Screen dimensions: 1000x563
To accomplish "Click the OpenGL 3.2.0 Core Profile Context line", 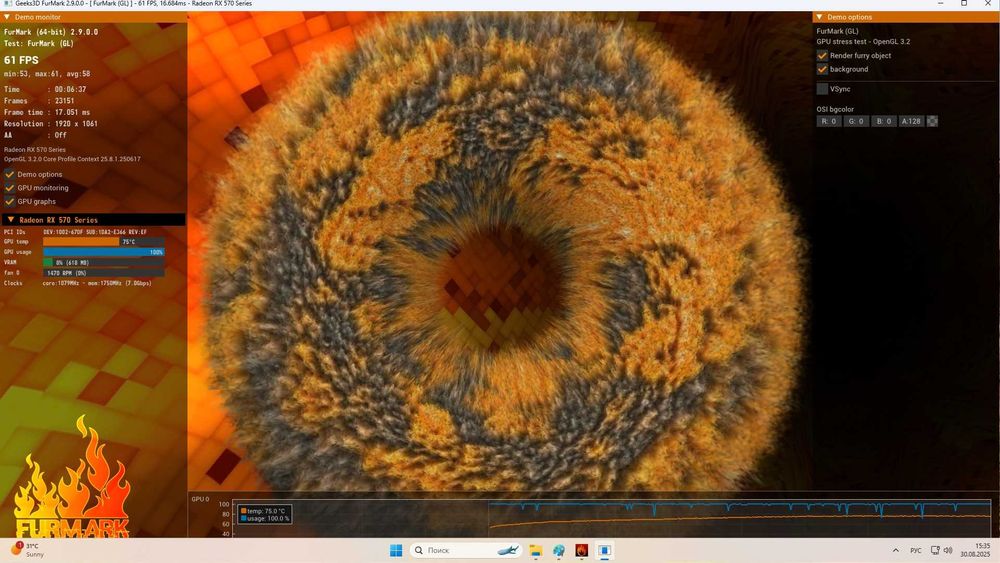I will click(x=72, y=159).
